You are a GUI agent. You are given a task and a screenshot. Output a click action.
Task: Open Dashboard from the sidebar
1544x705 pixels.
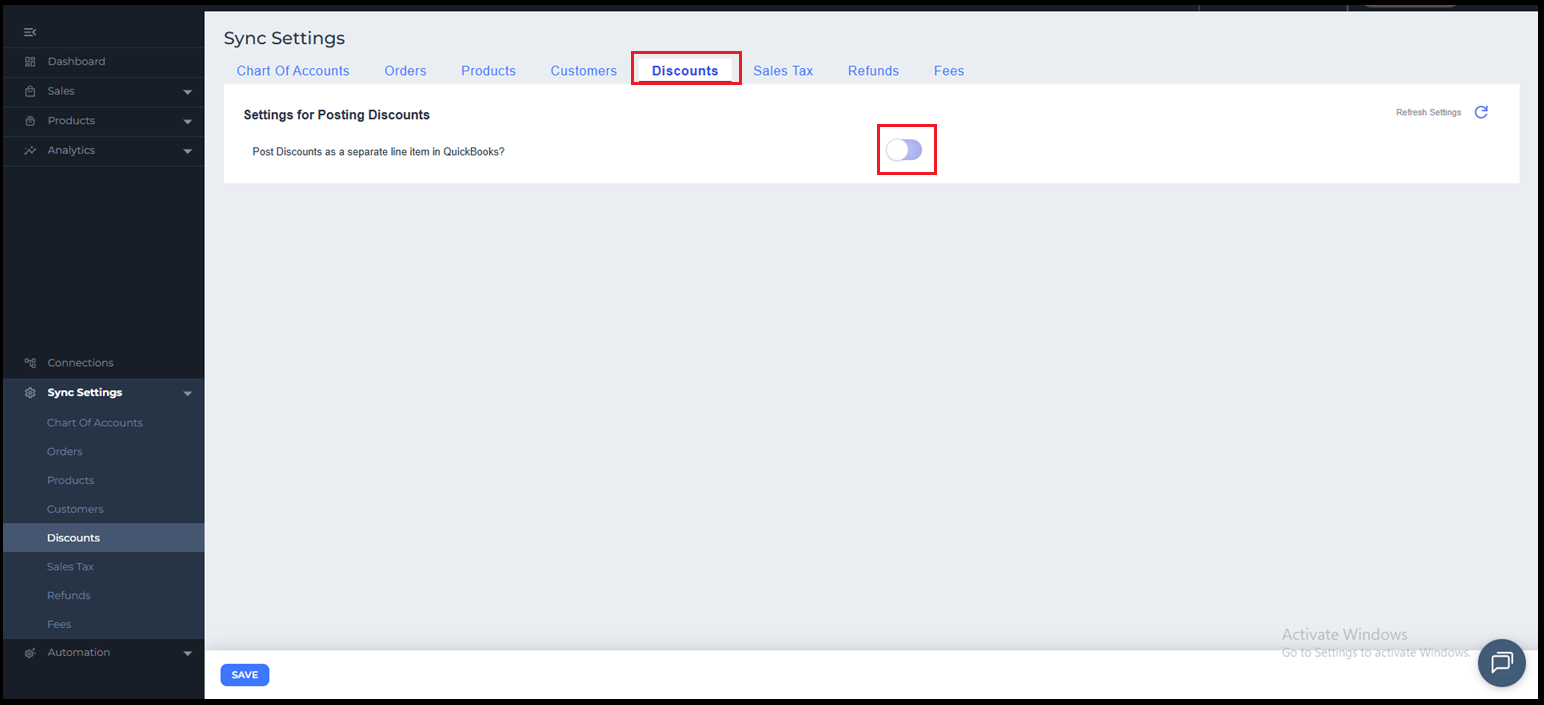click(x=76, y=62)
